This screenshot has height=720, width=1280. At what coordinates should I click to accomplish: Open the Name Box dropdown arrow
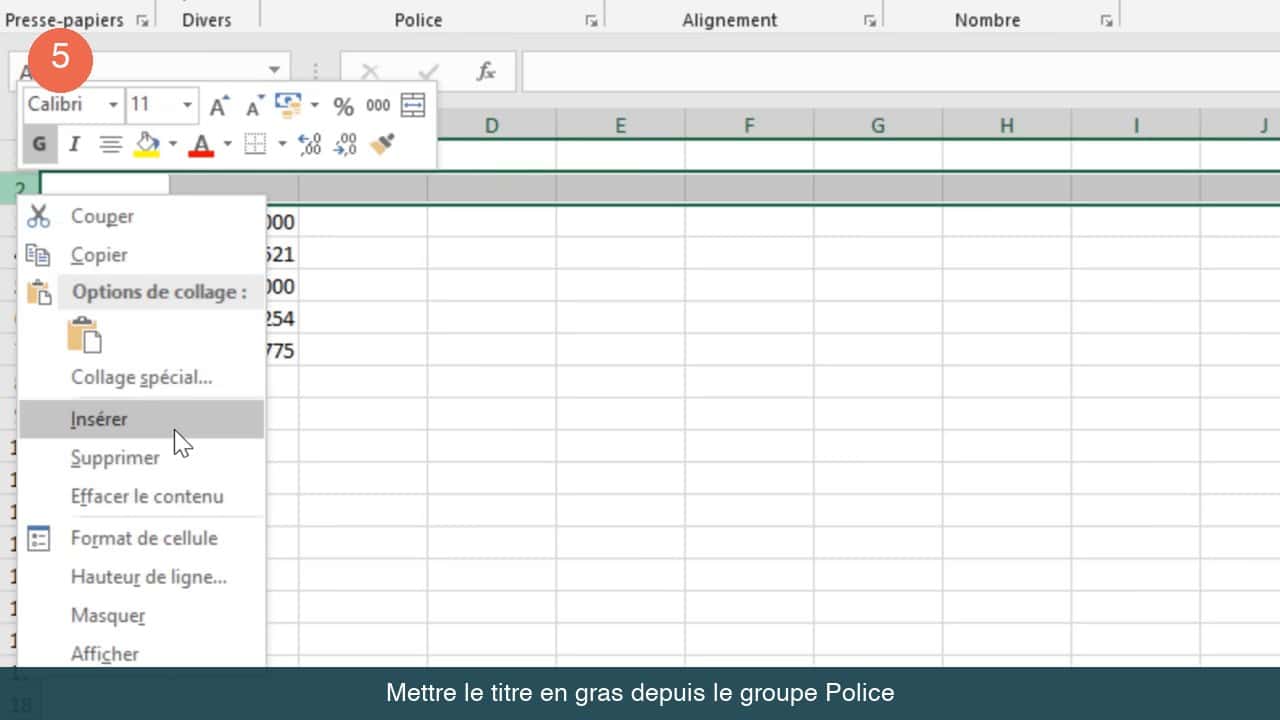pos(274,70)
